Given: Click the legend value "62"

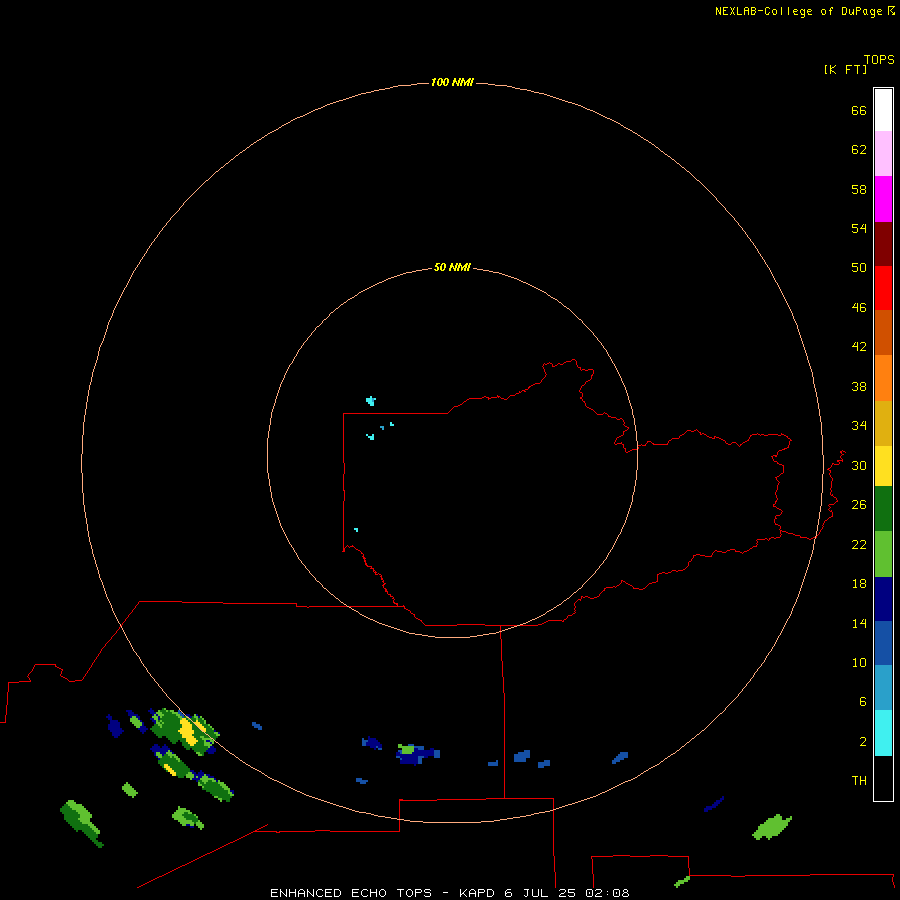Looking at the screenshot, I should [859, 150].
